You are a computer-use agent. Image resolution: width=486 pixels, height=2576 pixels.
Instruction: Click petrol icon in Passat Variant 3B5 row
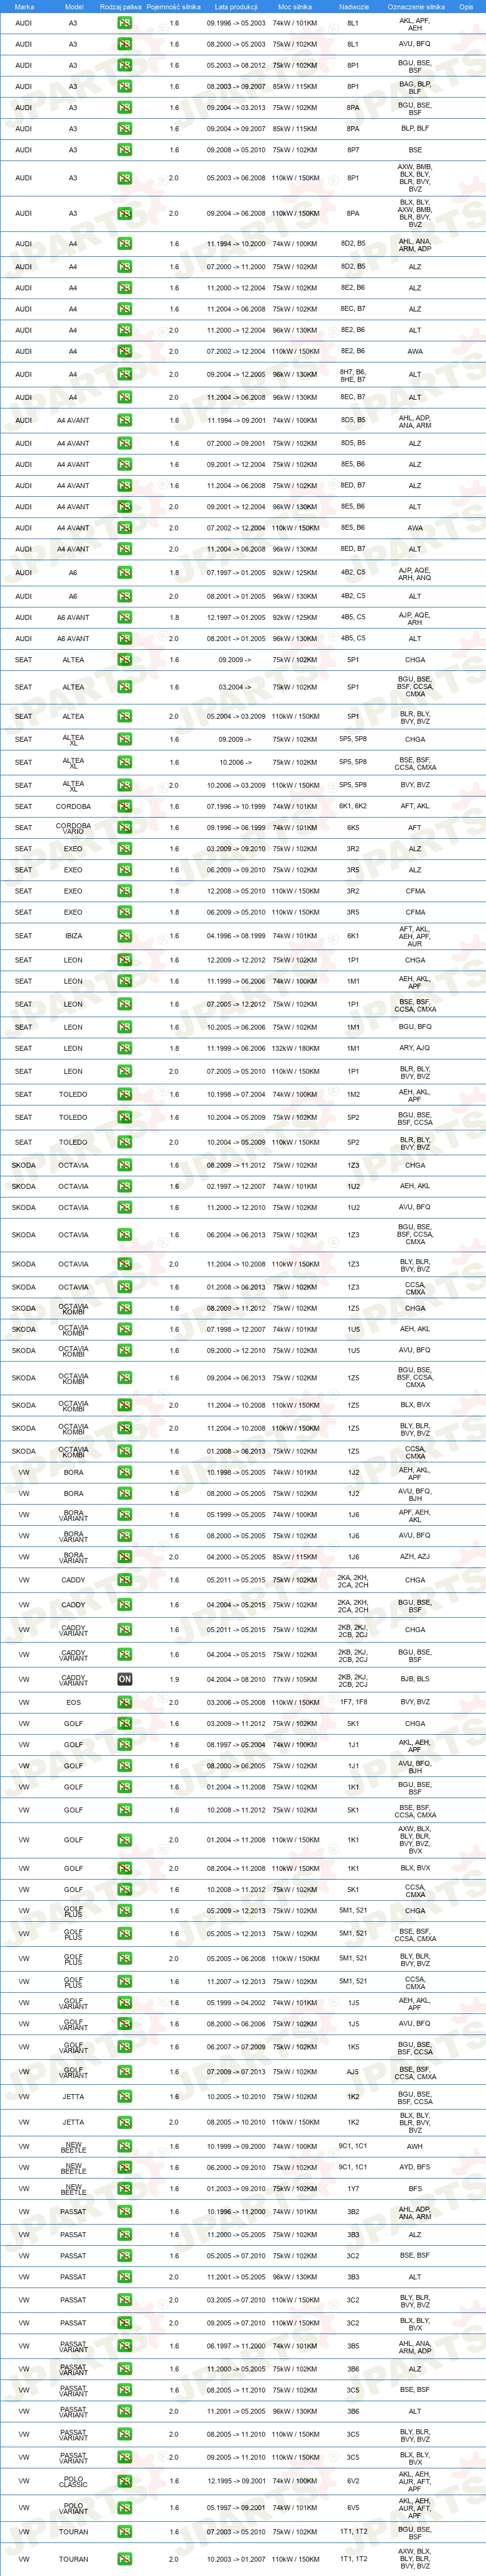point(124,2346)
